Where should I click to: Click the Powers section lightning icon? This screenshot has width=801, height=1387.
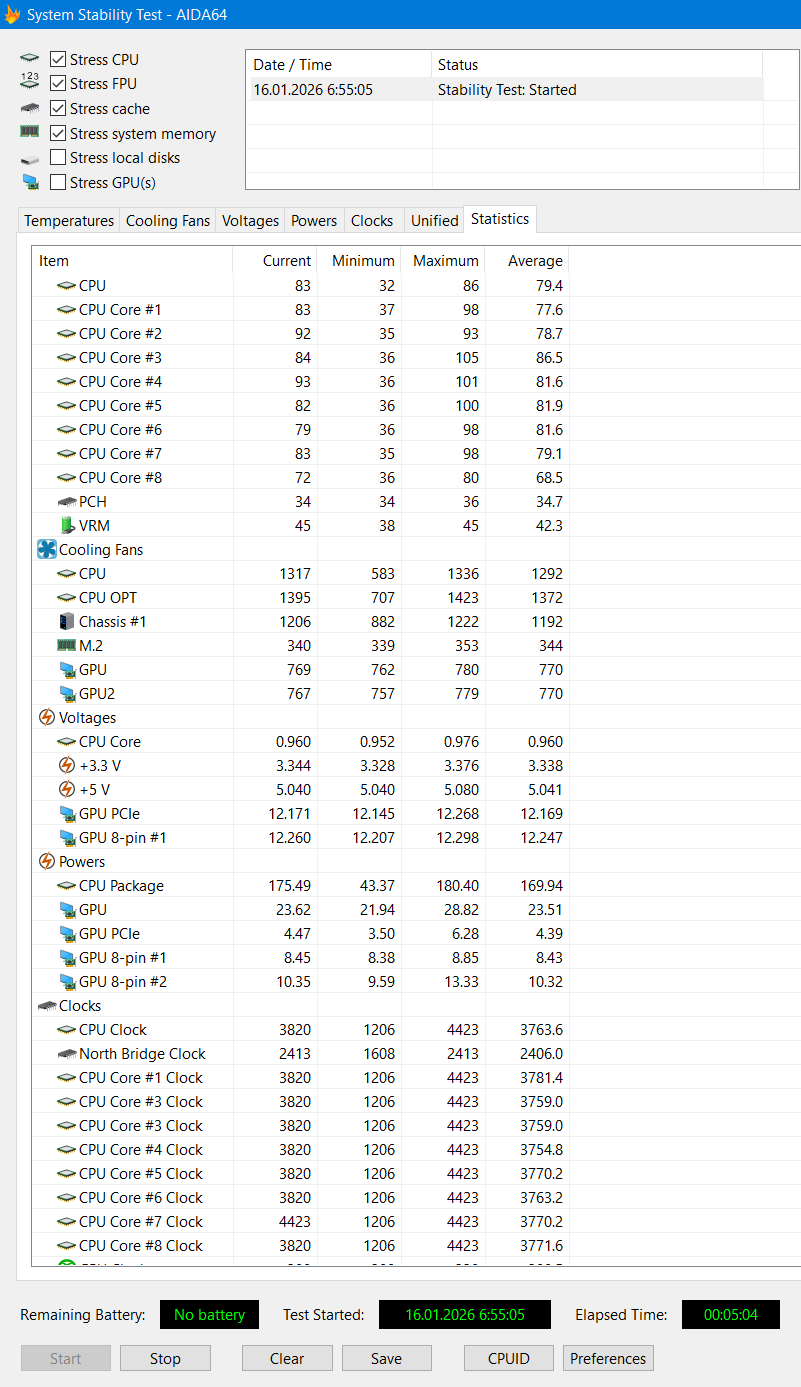coord(47,861)
